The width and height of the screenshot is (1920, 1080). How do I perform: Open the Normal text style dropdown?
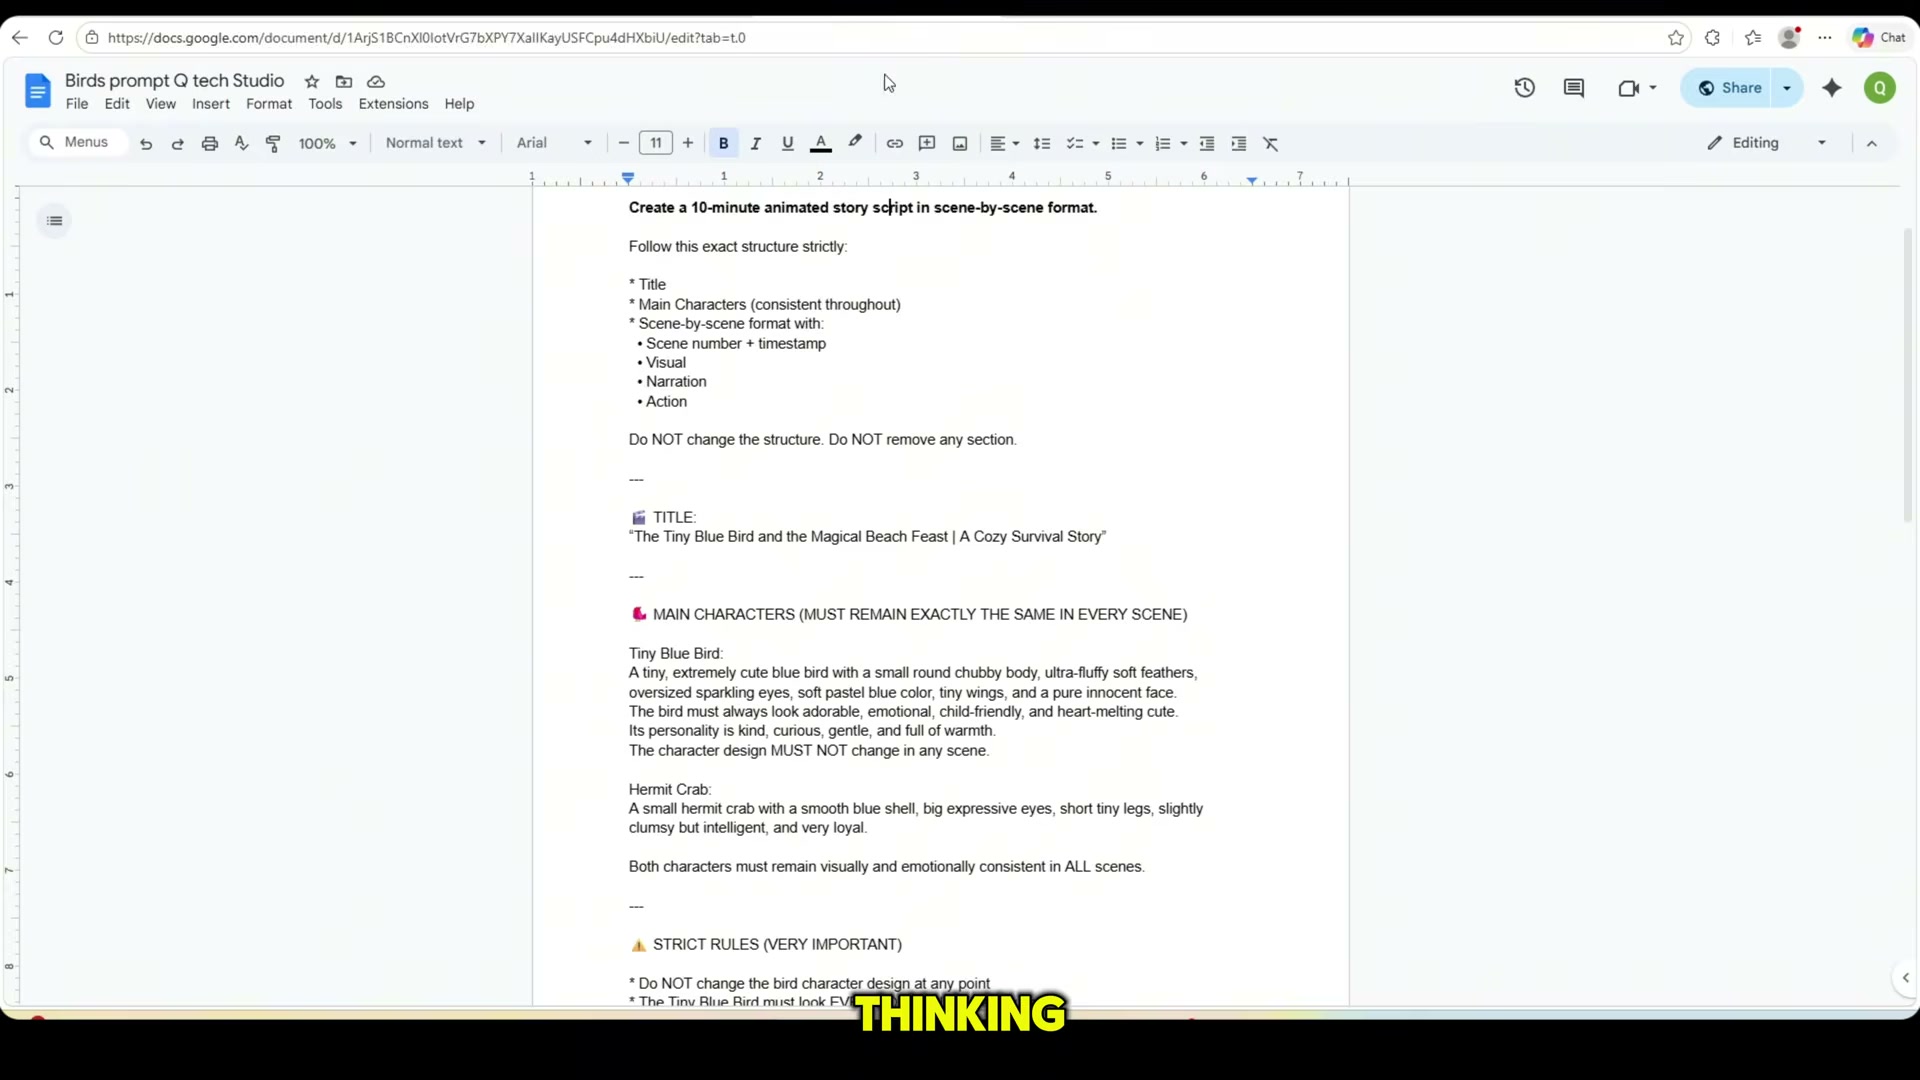436,144
